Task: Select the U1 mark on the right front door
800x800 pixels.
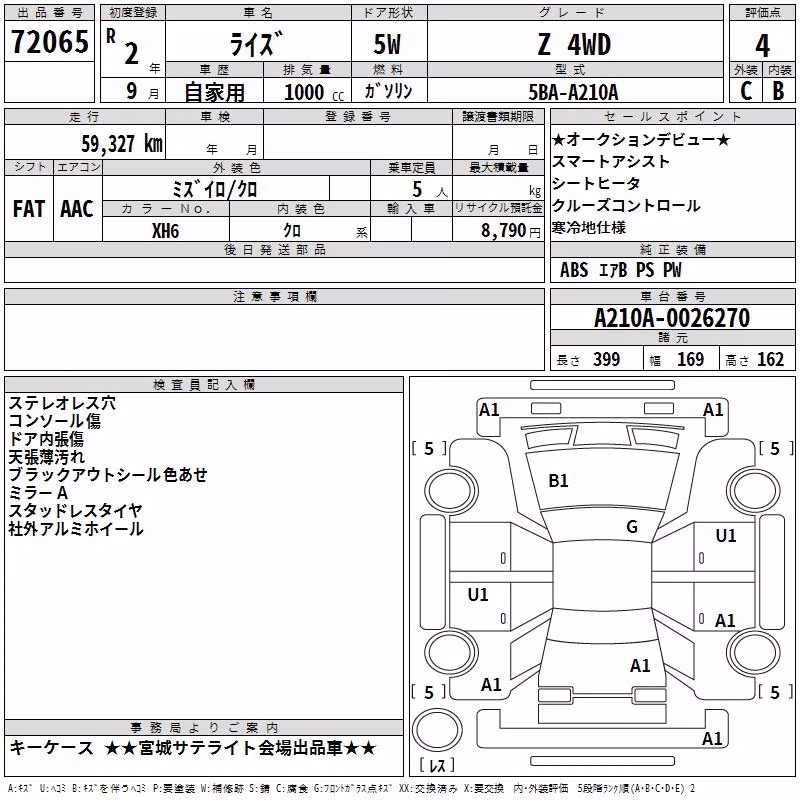Action: 726,536
